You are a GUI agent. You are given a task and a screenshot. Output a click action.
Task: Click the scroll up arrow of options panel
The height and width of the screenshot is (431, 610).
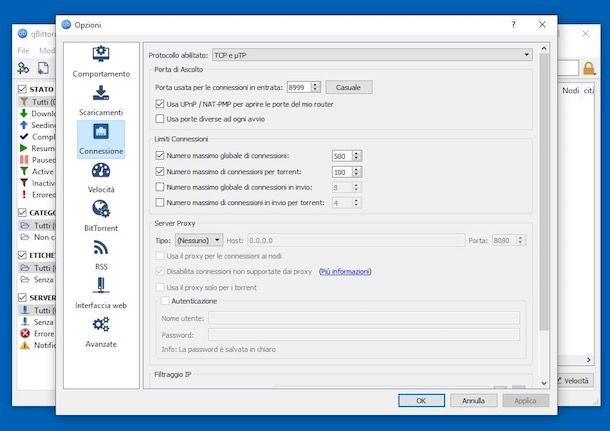point(544,49)
